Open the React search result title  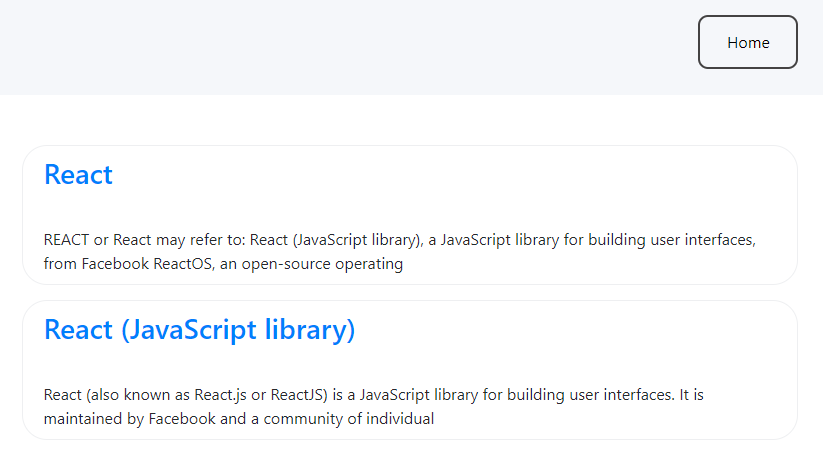tap(78, 174)
